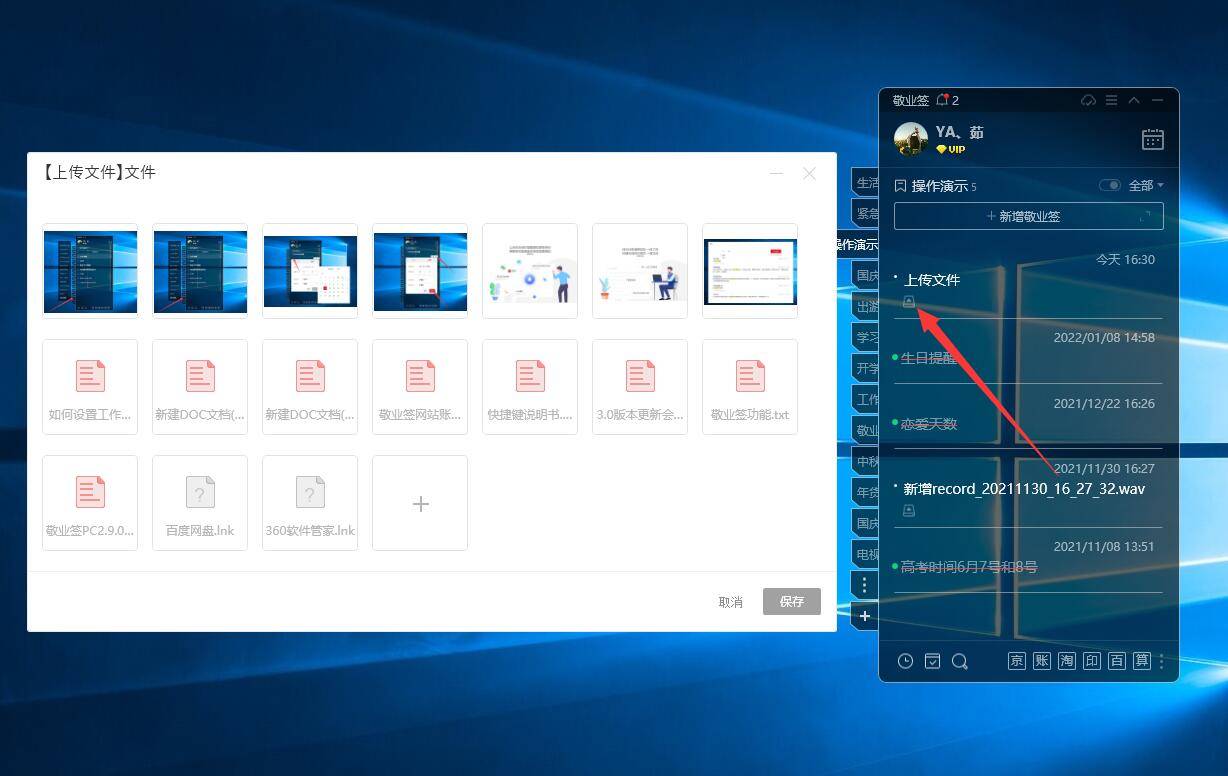Open the 高考时间6月7号和8号 note

click(969, 567)
